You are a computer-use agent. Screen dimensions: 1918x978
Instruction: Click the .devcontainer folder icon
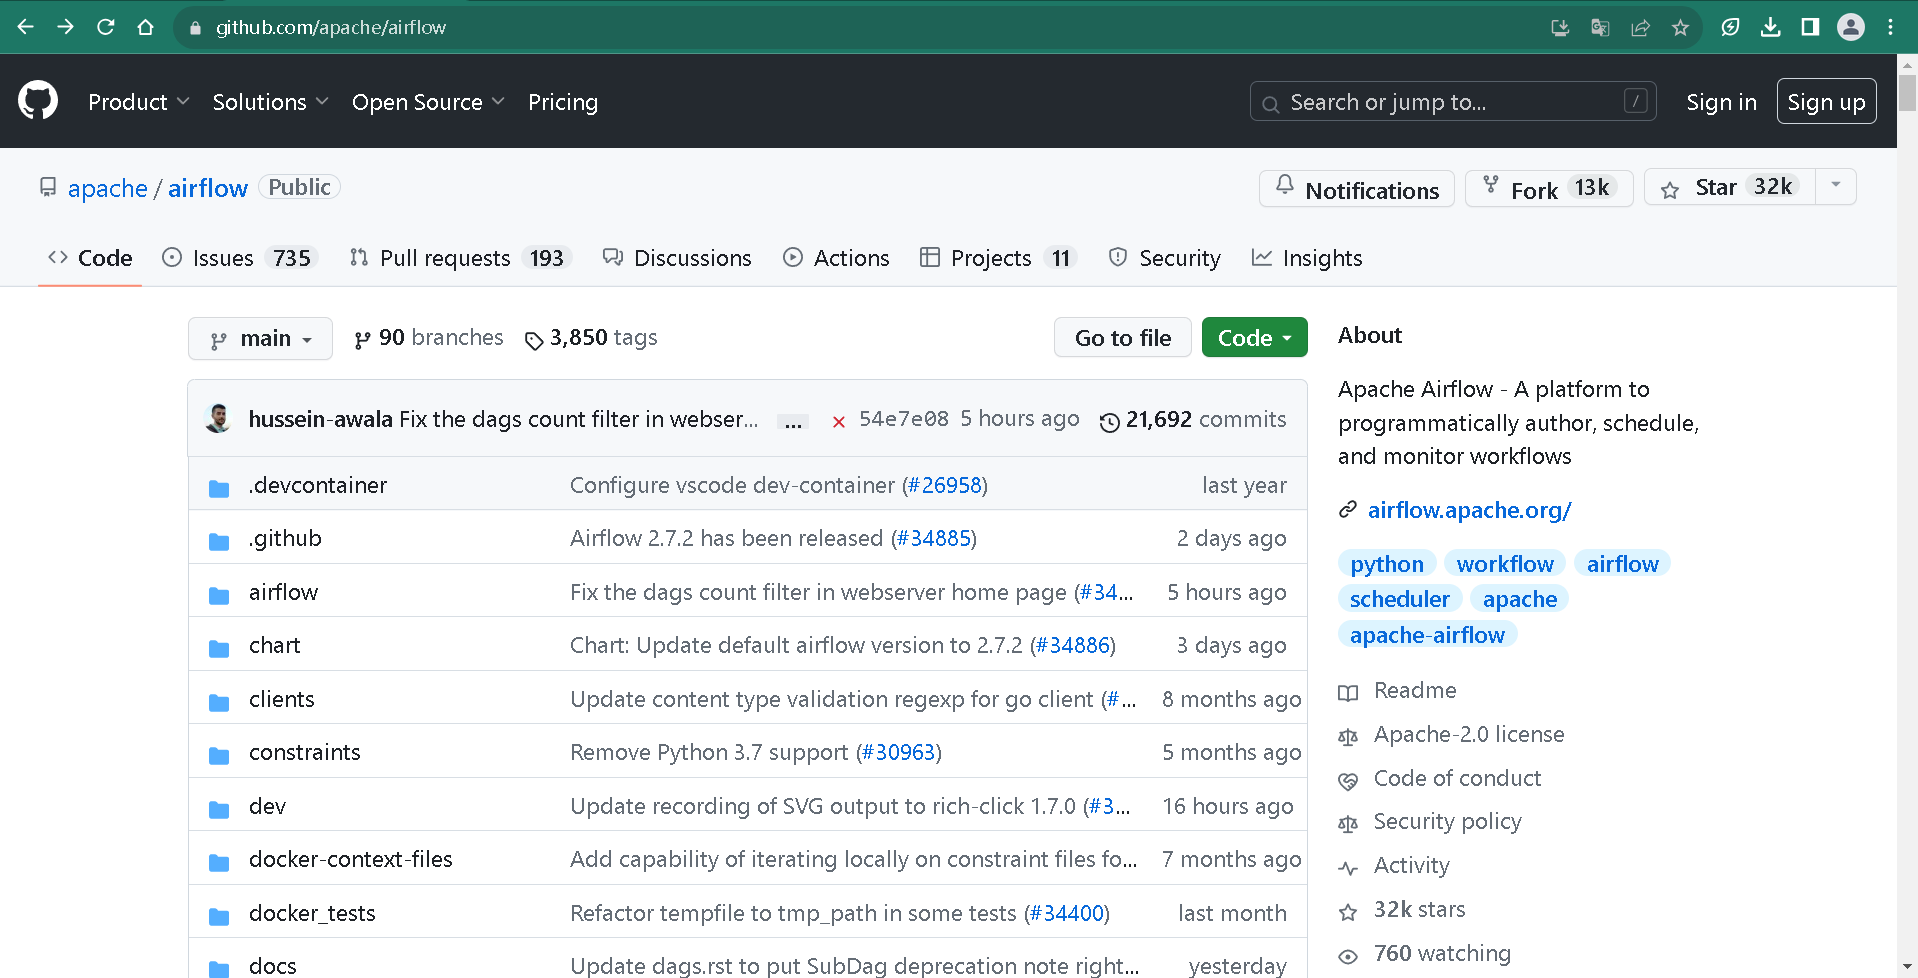click(219, 487)
